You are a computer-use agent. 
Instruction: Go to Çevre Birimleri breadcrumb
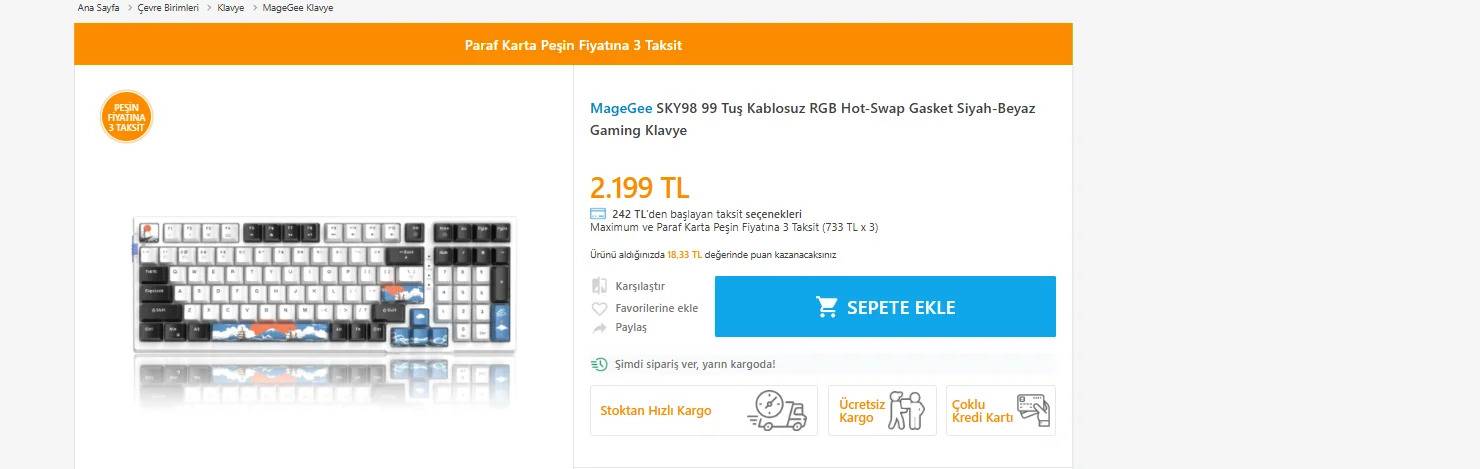168,8
